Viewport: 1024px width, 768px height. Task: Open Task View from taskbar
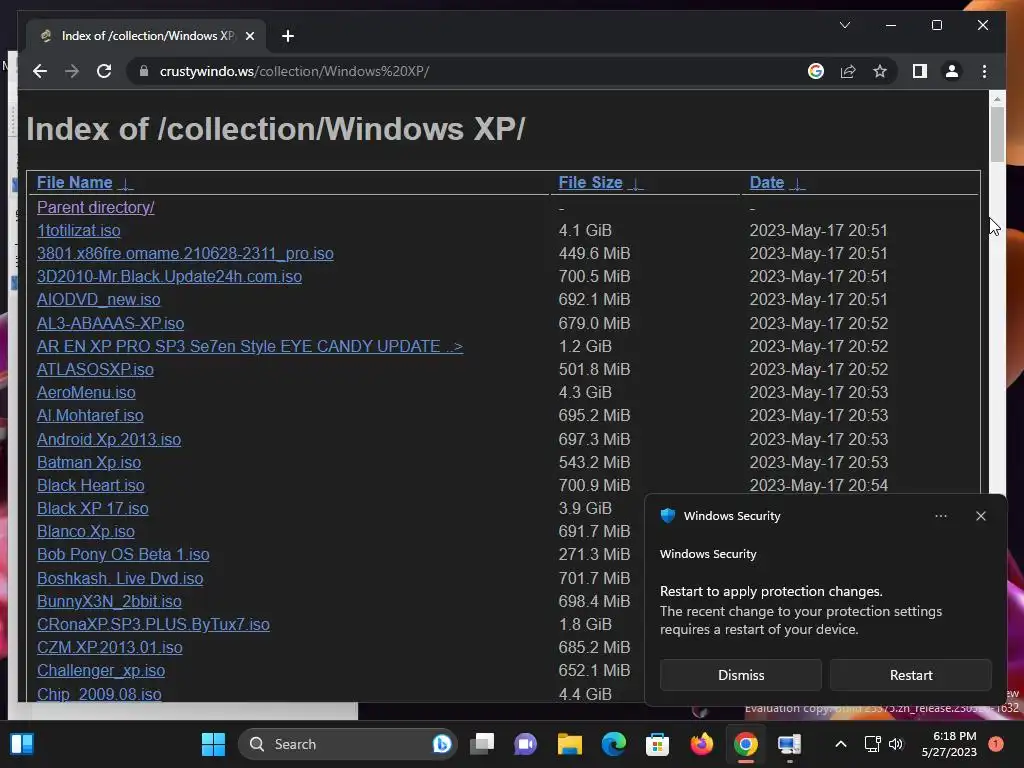click(x=482, y=744)
